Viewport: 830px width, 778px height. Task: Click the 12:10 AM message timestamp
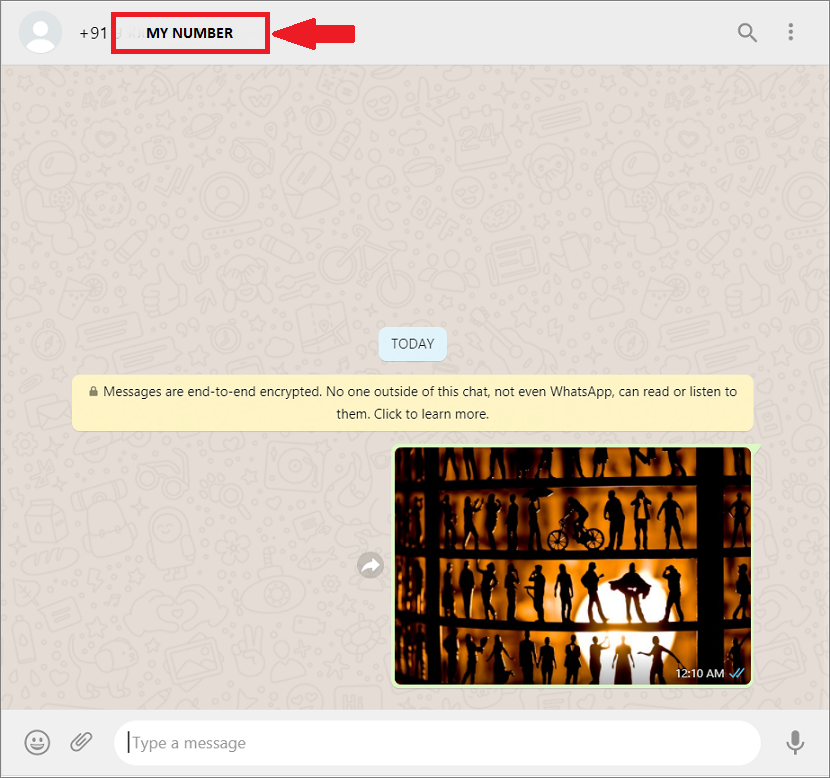tap(699, 673)
